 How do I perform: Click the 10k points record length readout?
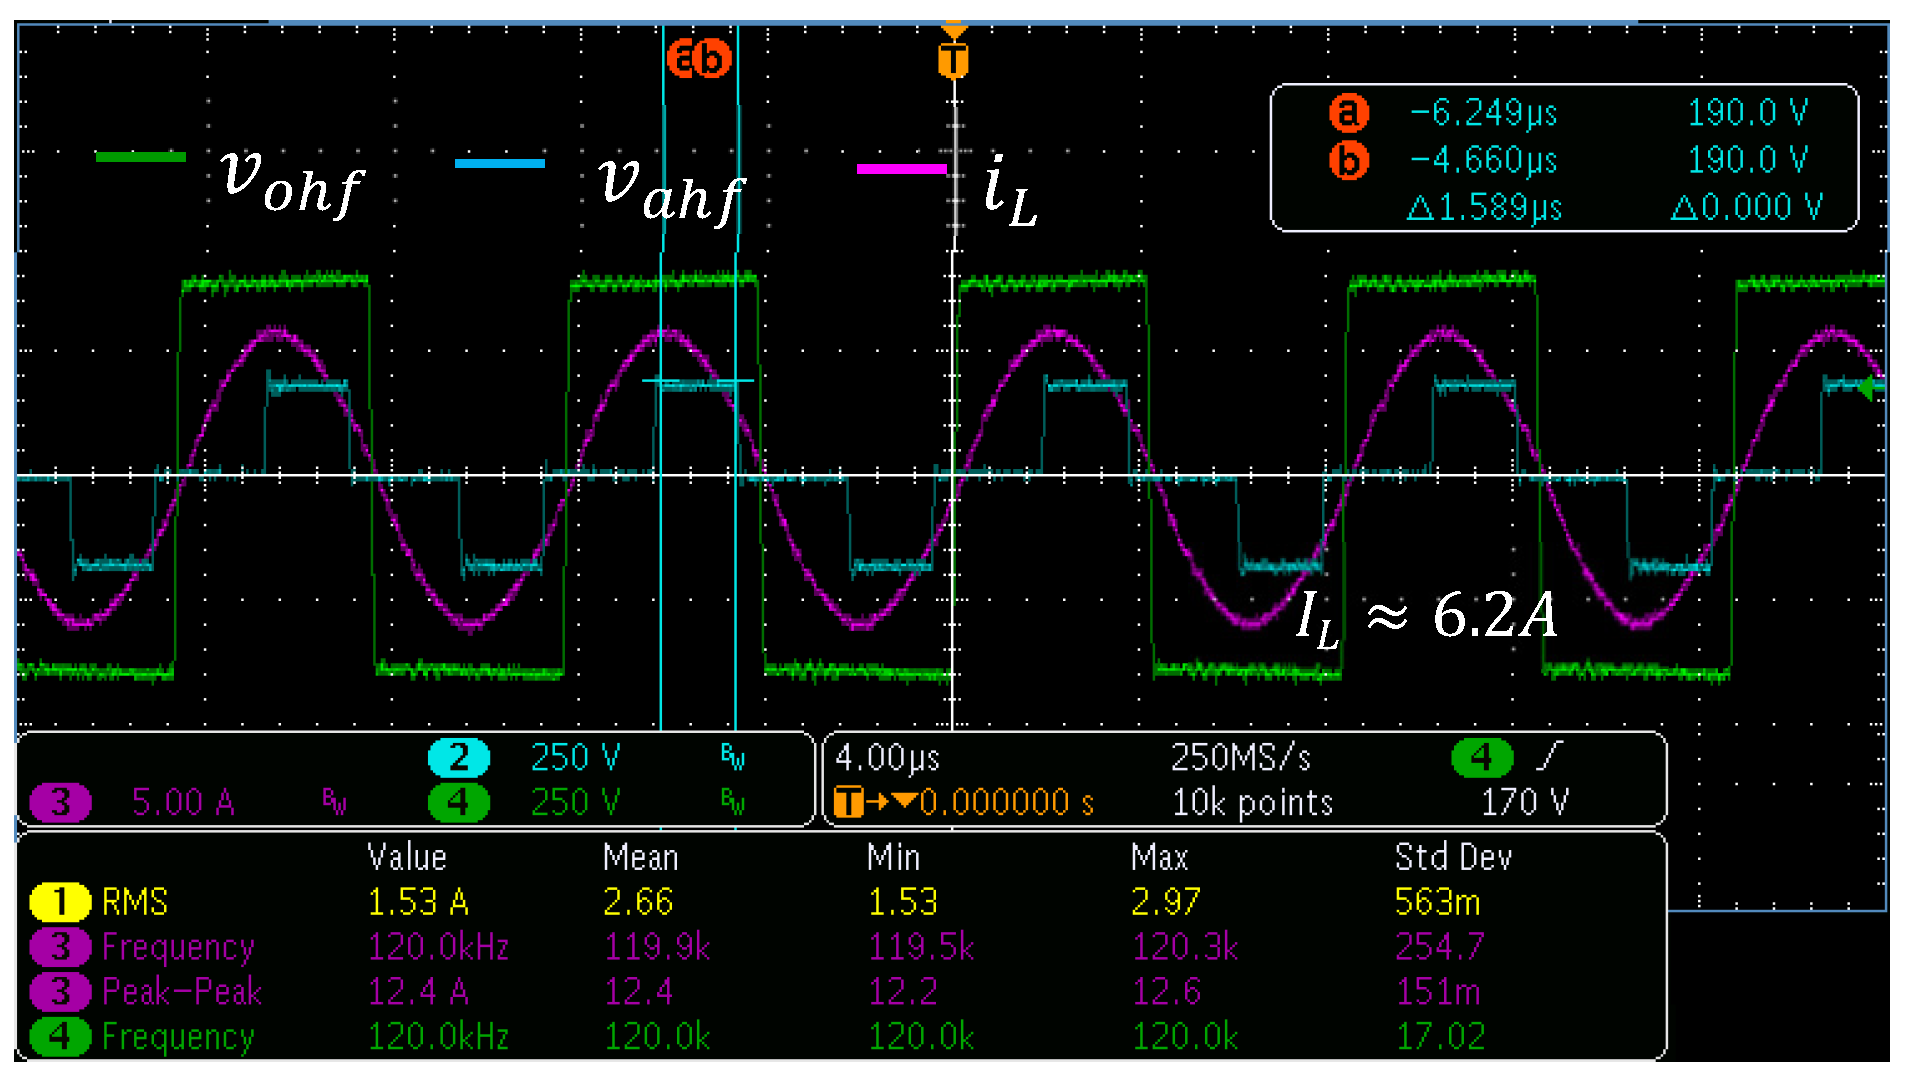(1252, 802)
